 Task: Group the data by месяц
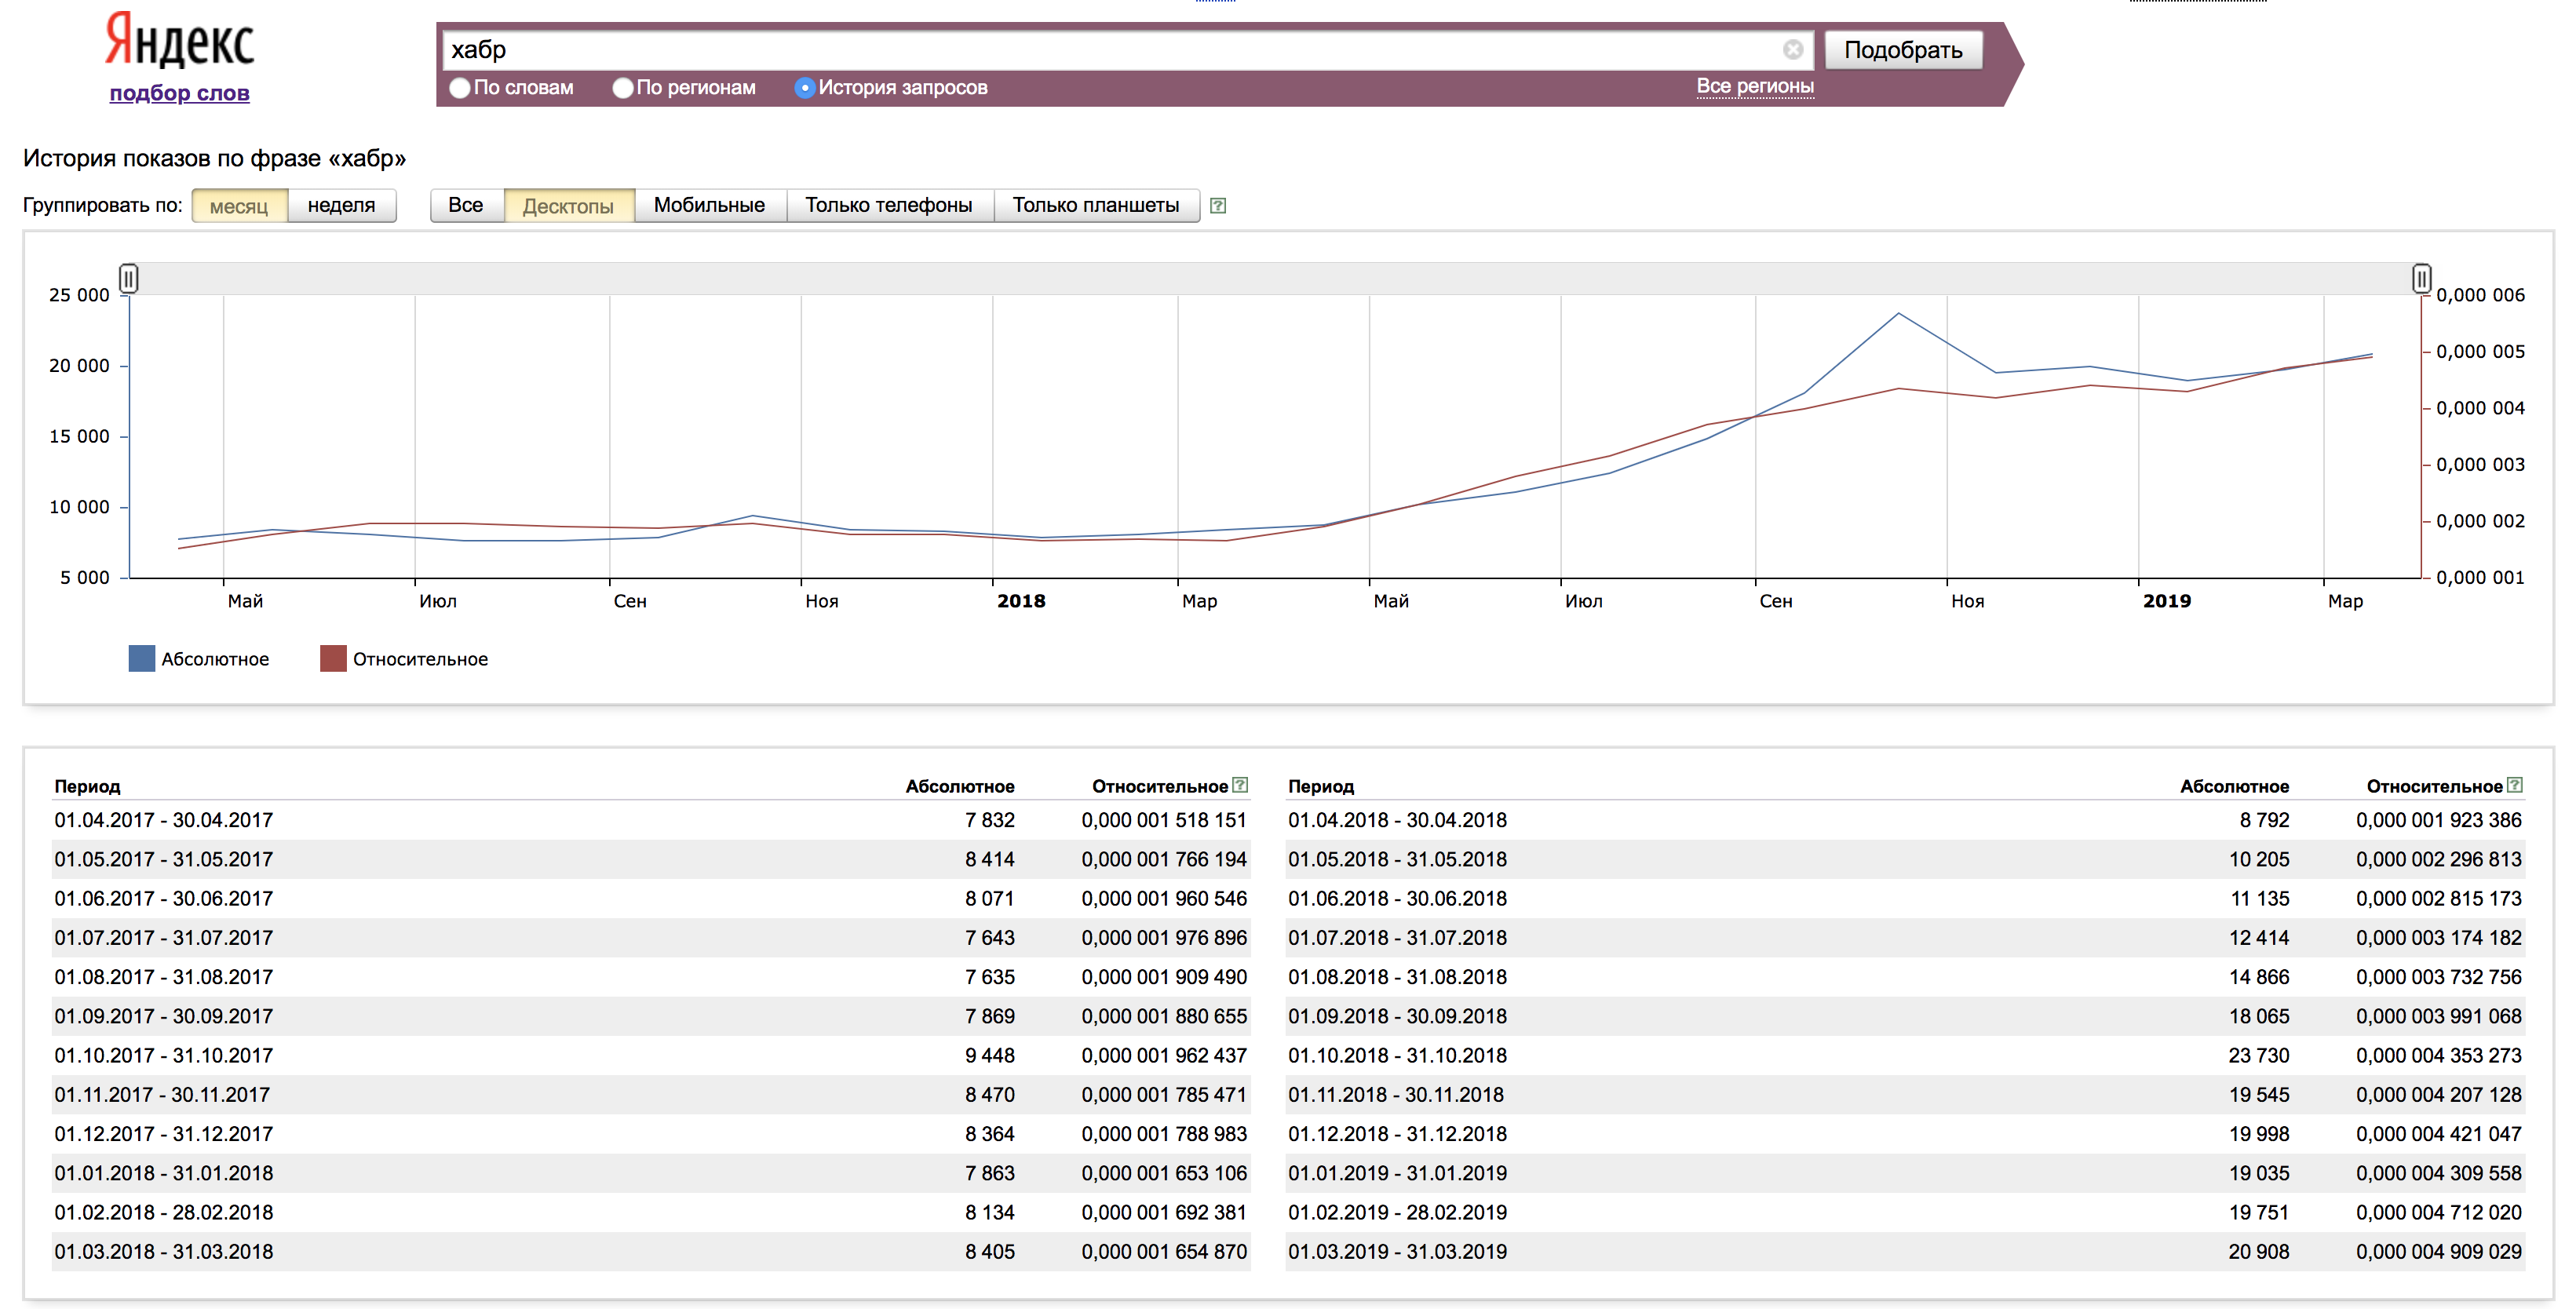239,206
